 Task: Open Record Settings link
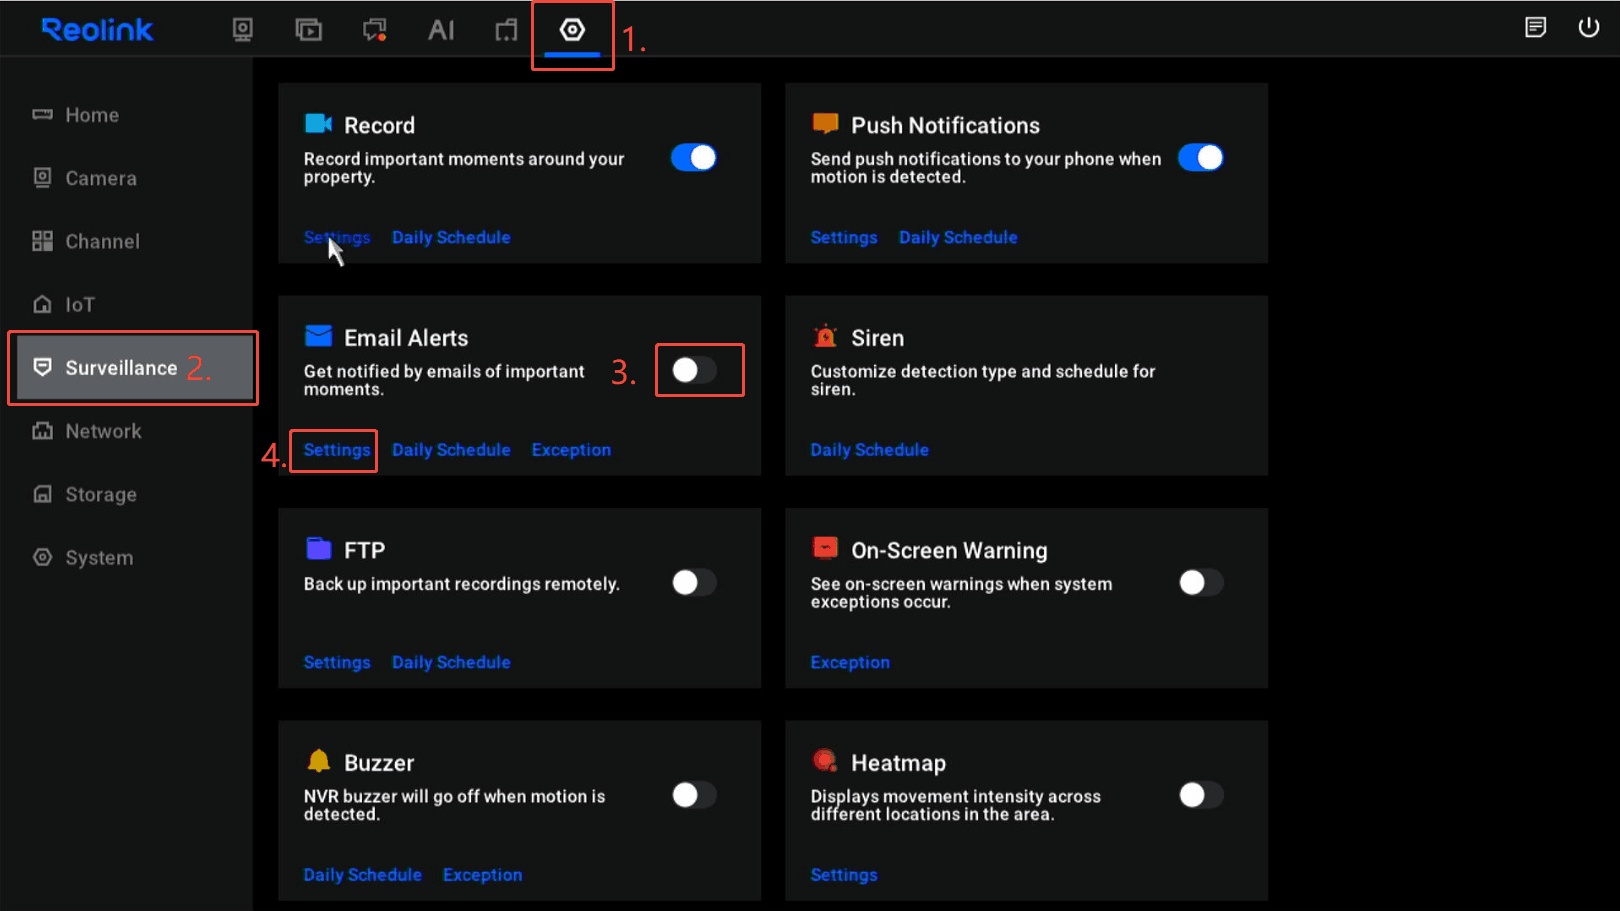click(337, 237)
